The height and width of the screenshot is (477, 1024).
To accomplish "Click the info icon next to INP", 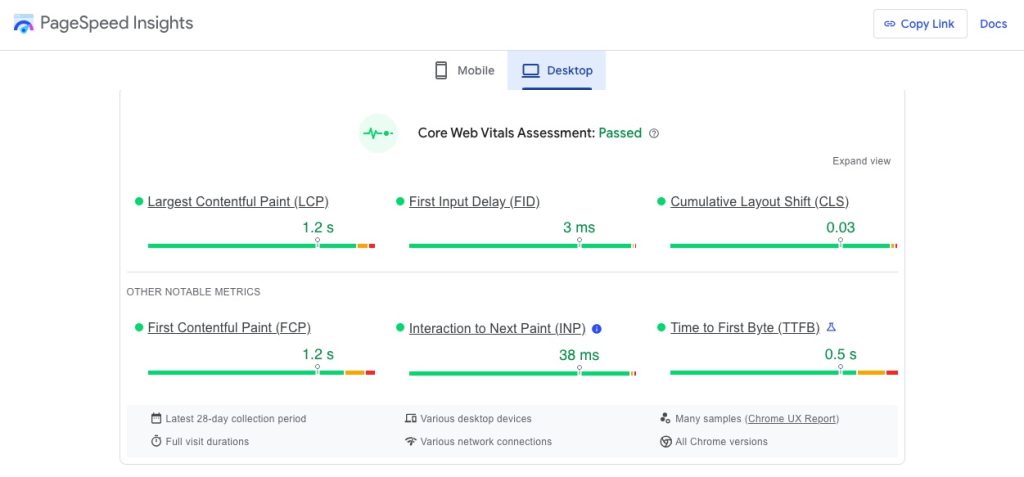I will pyautogui.click(x=596, y=329).
